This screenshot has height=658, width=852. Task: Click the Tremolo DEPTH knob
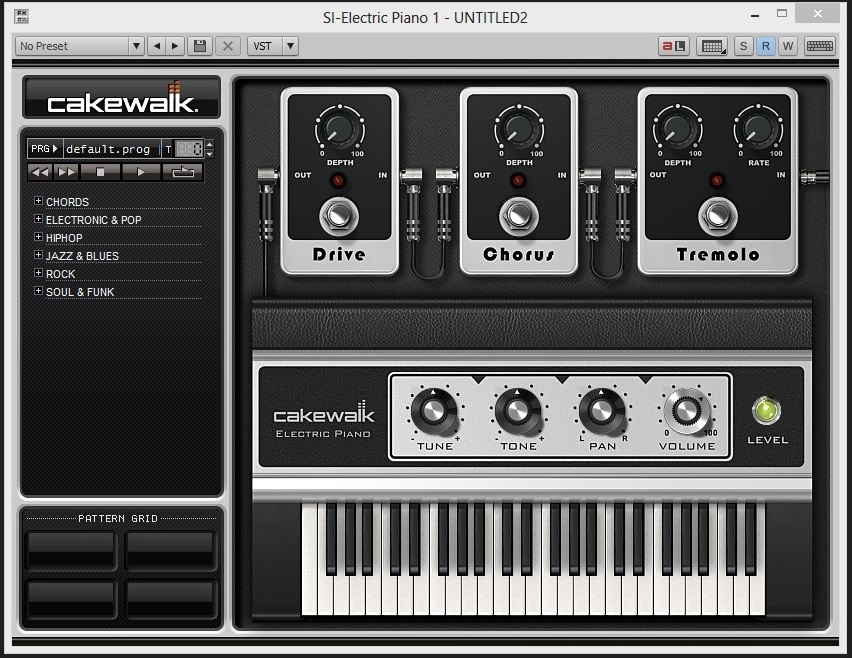point(678,130)
